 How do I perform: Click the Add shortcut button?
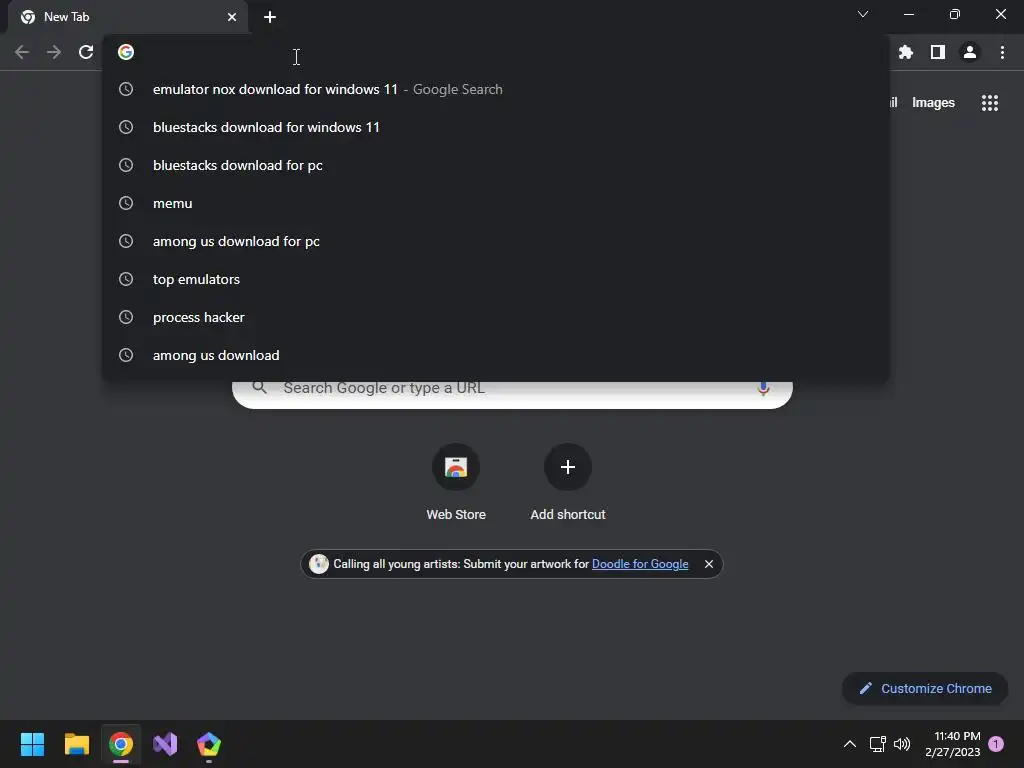click(x=568, y=482)
